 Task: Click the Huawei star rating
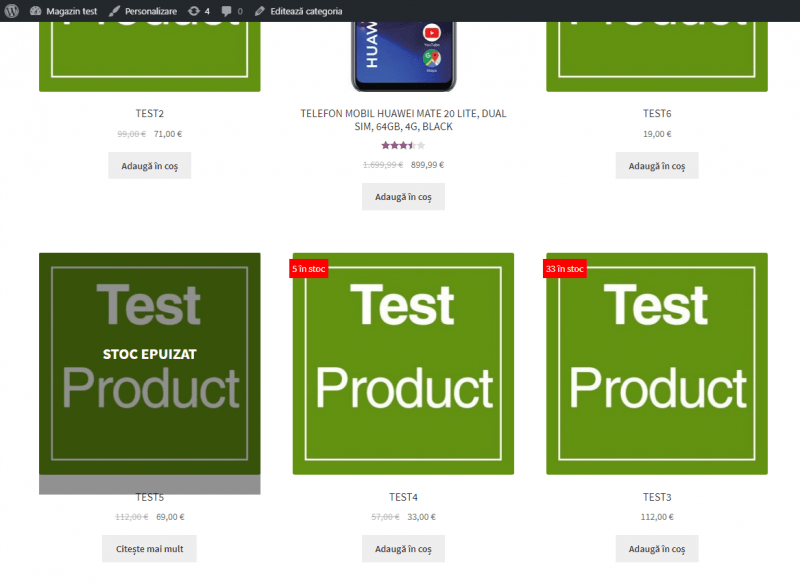click(x=403, y=145)
